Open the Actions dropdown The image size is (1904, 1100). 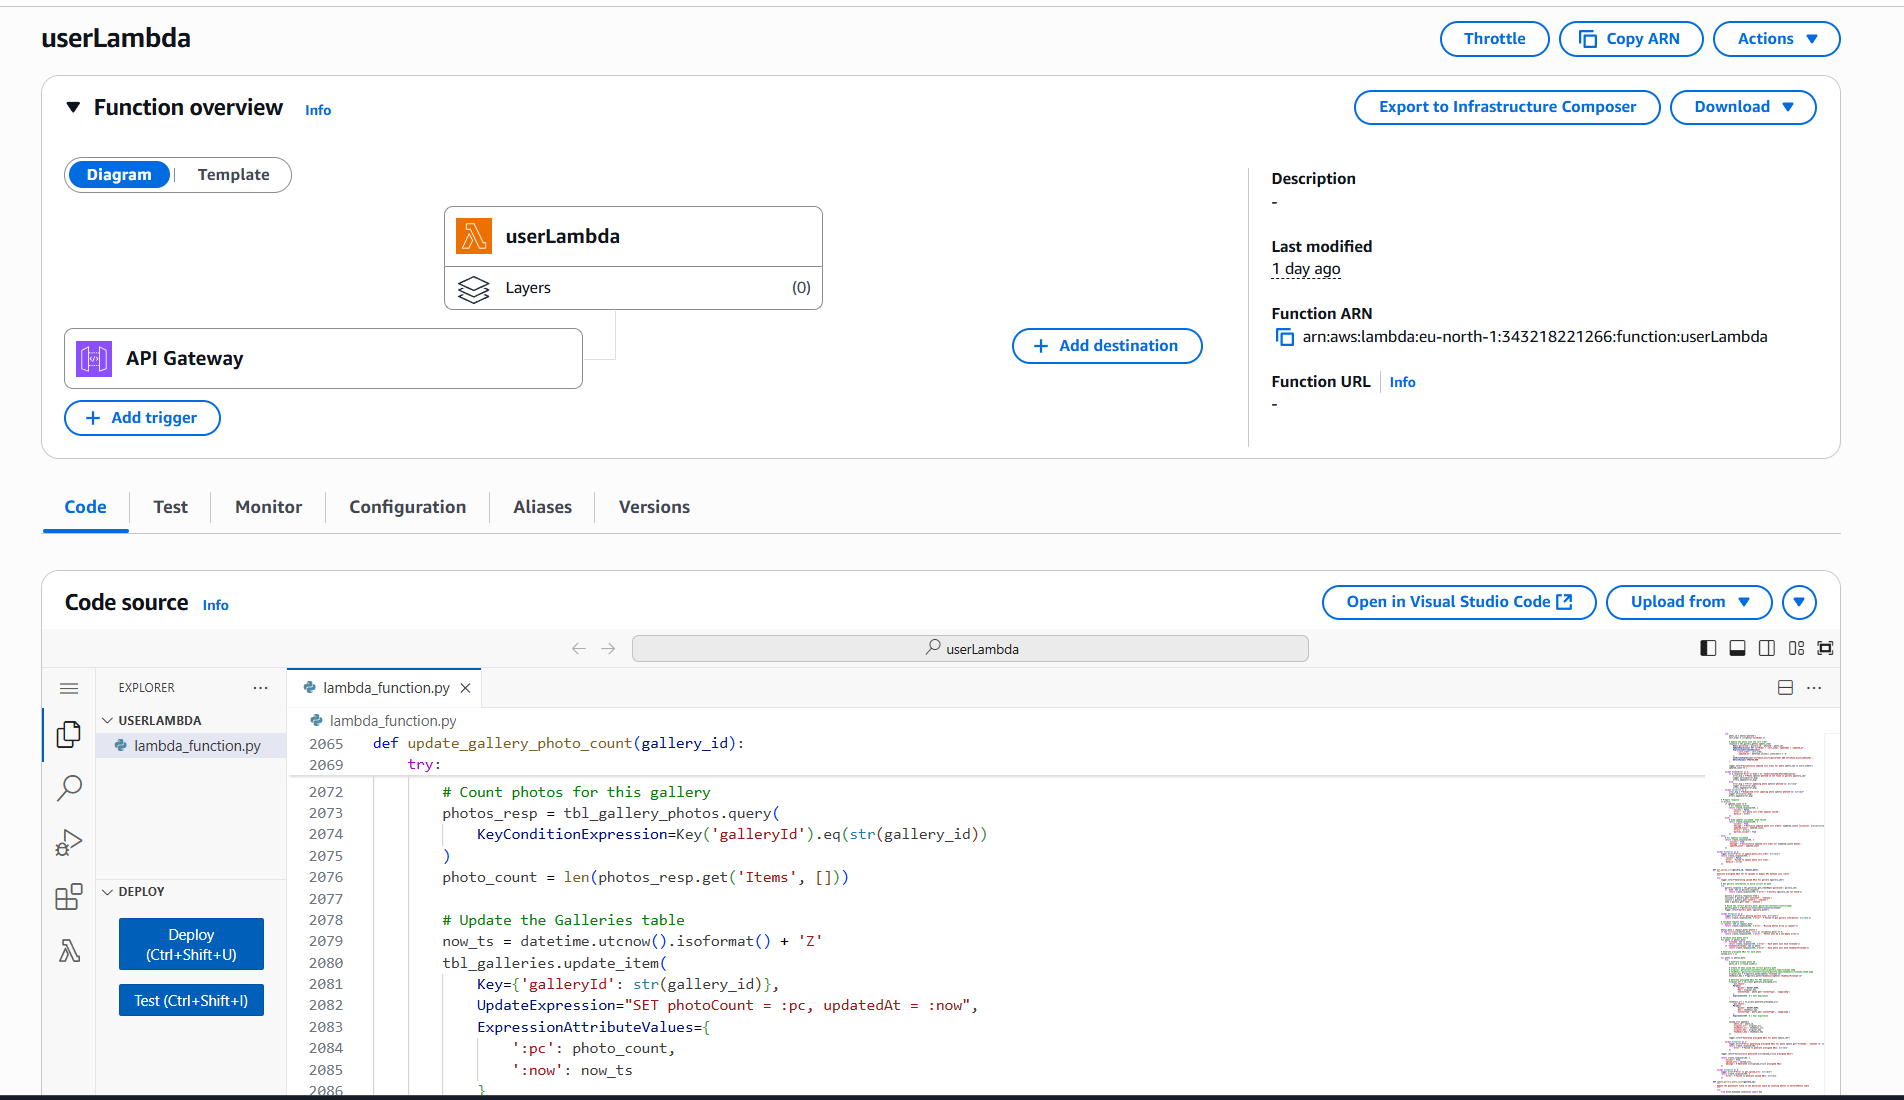point(1776,39)
